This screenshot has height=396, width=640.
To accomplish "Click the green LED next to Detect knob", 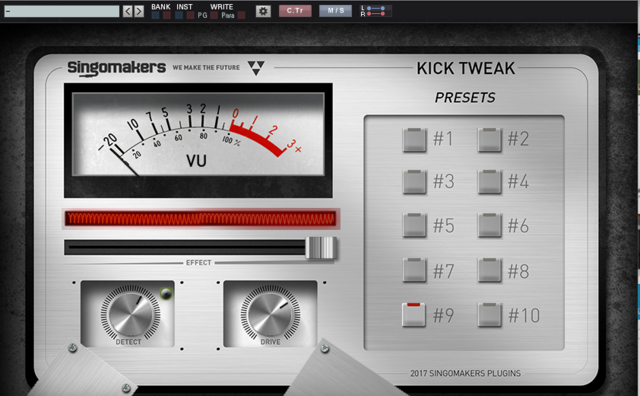I will 166,293.
